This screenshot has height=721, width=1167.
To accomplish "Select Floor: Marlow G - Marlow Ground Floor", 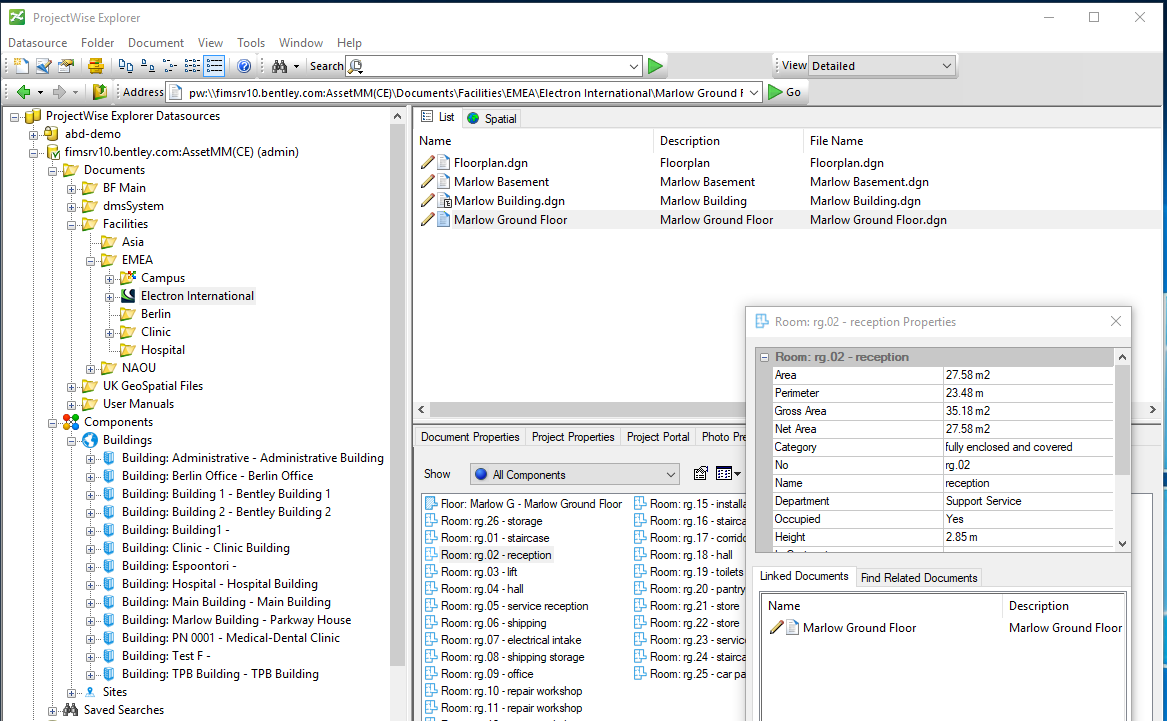I will (531, 504).
